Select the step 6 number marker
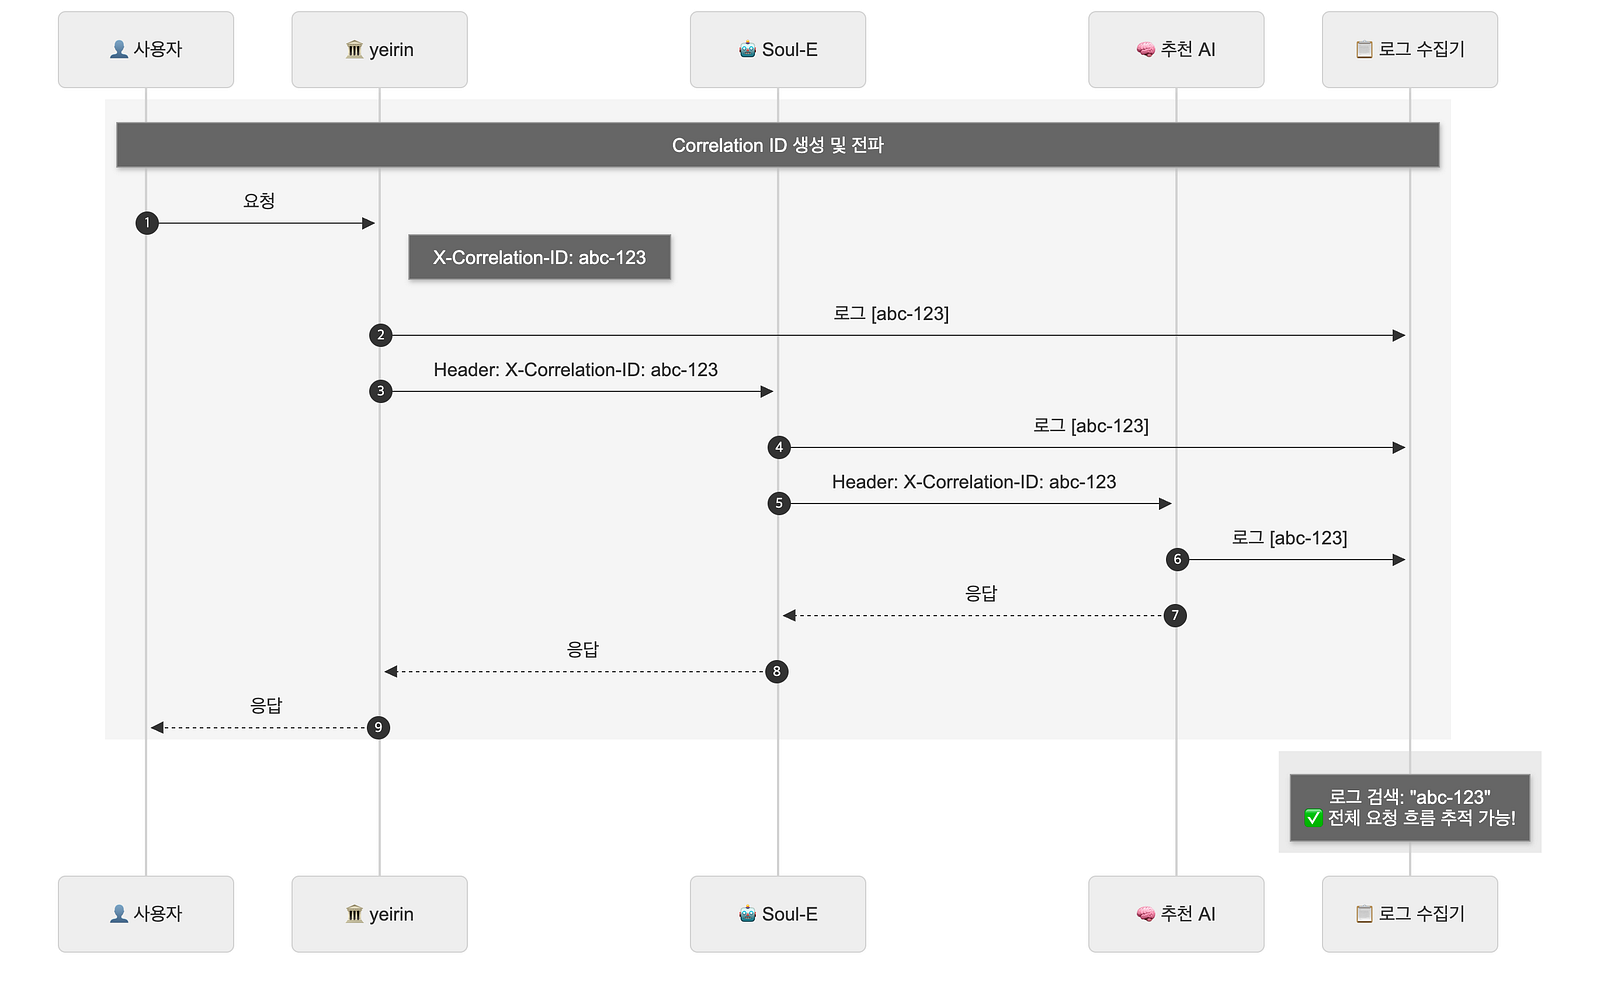Image resolution: width=1600 pixels, height=1000 pixels. click(x=1177, y=559)
